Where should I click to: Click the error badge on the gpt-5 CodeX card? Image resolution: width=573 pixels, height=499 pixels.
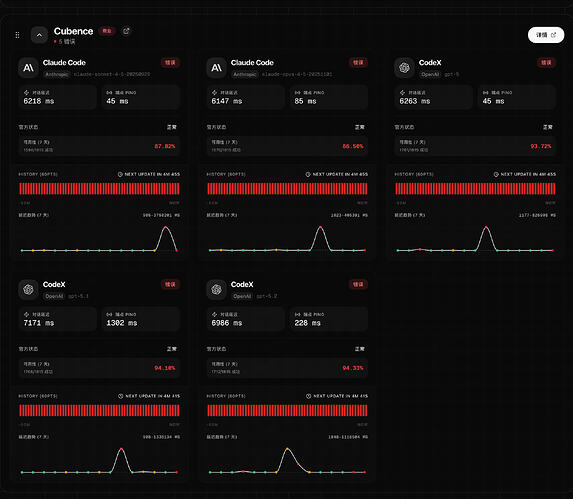546,63
